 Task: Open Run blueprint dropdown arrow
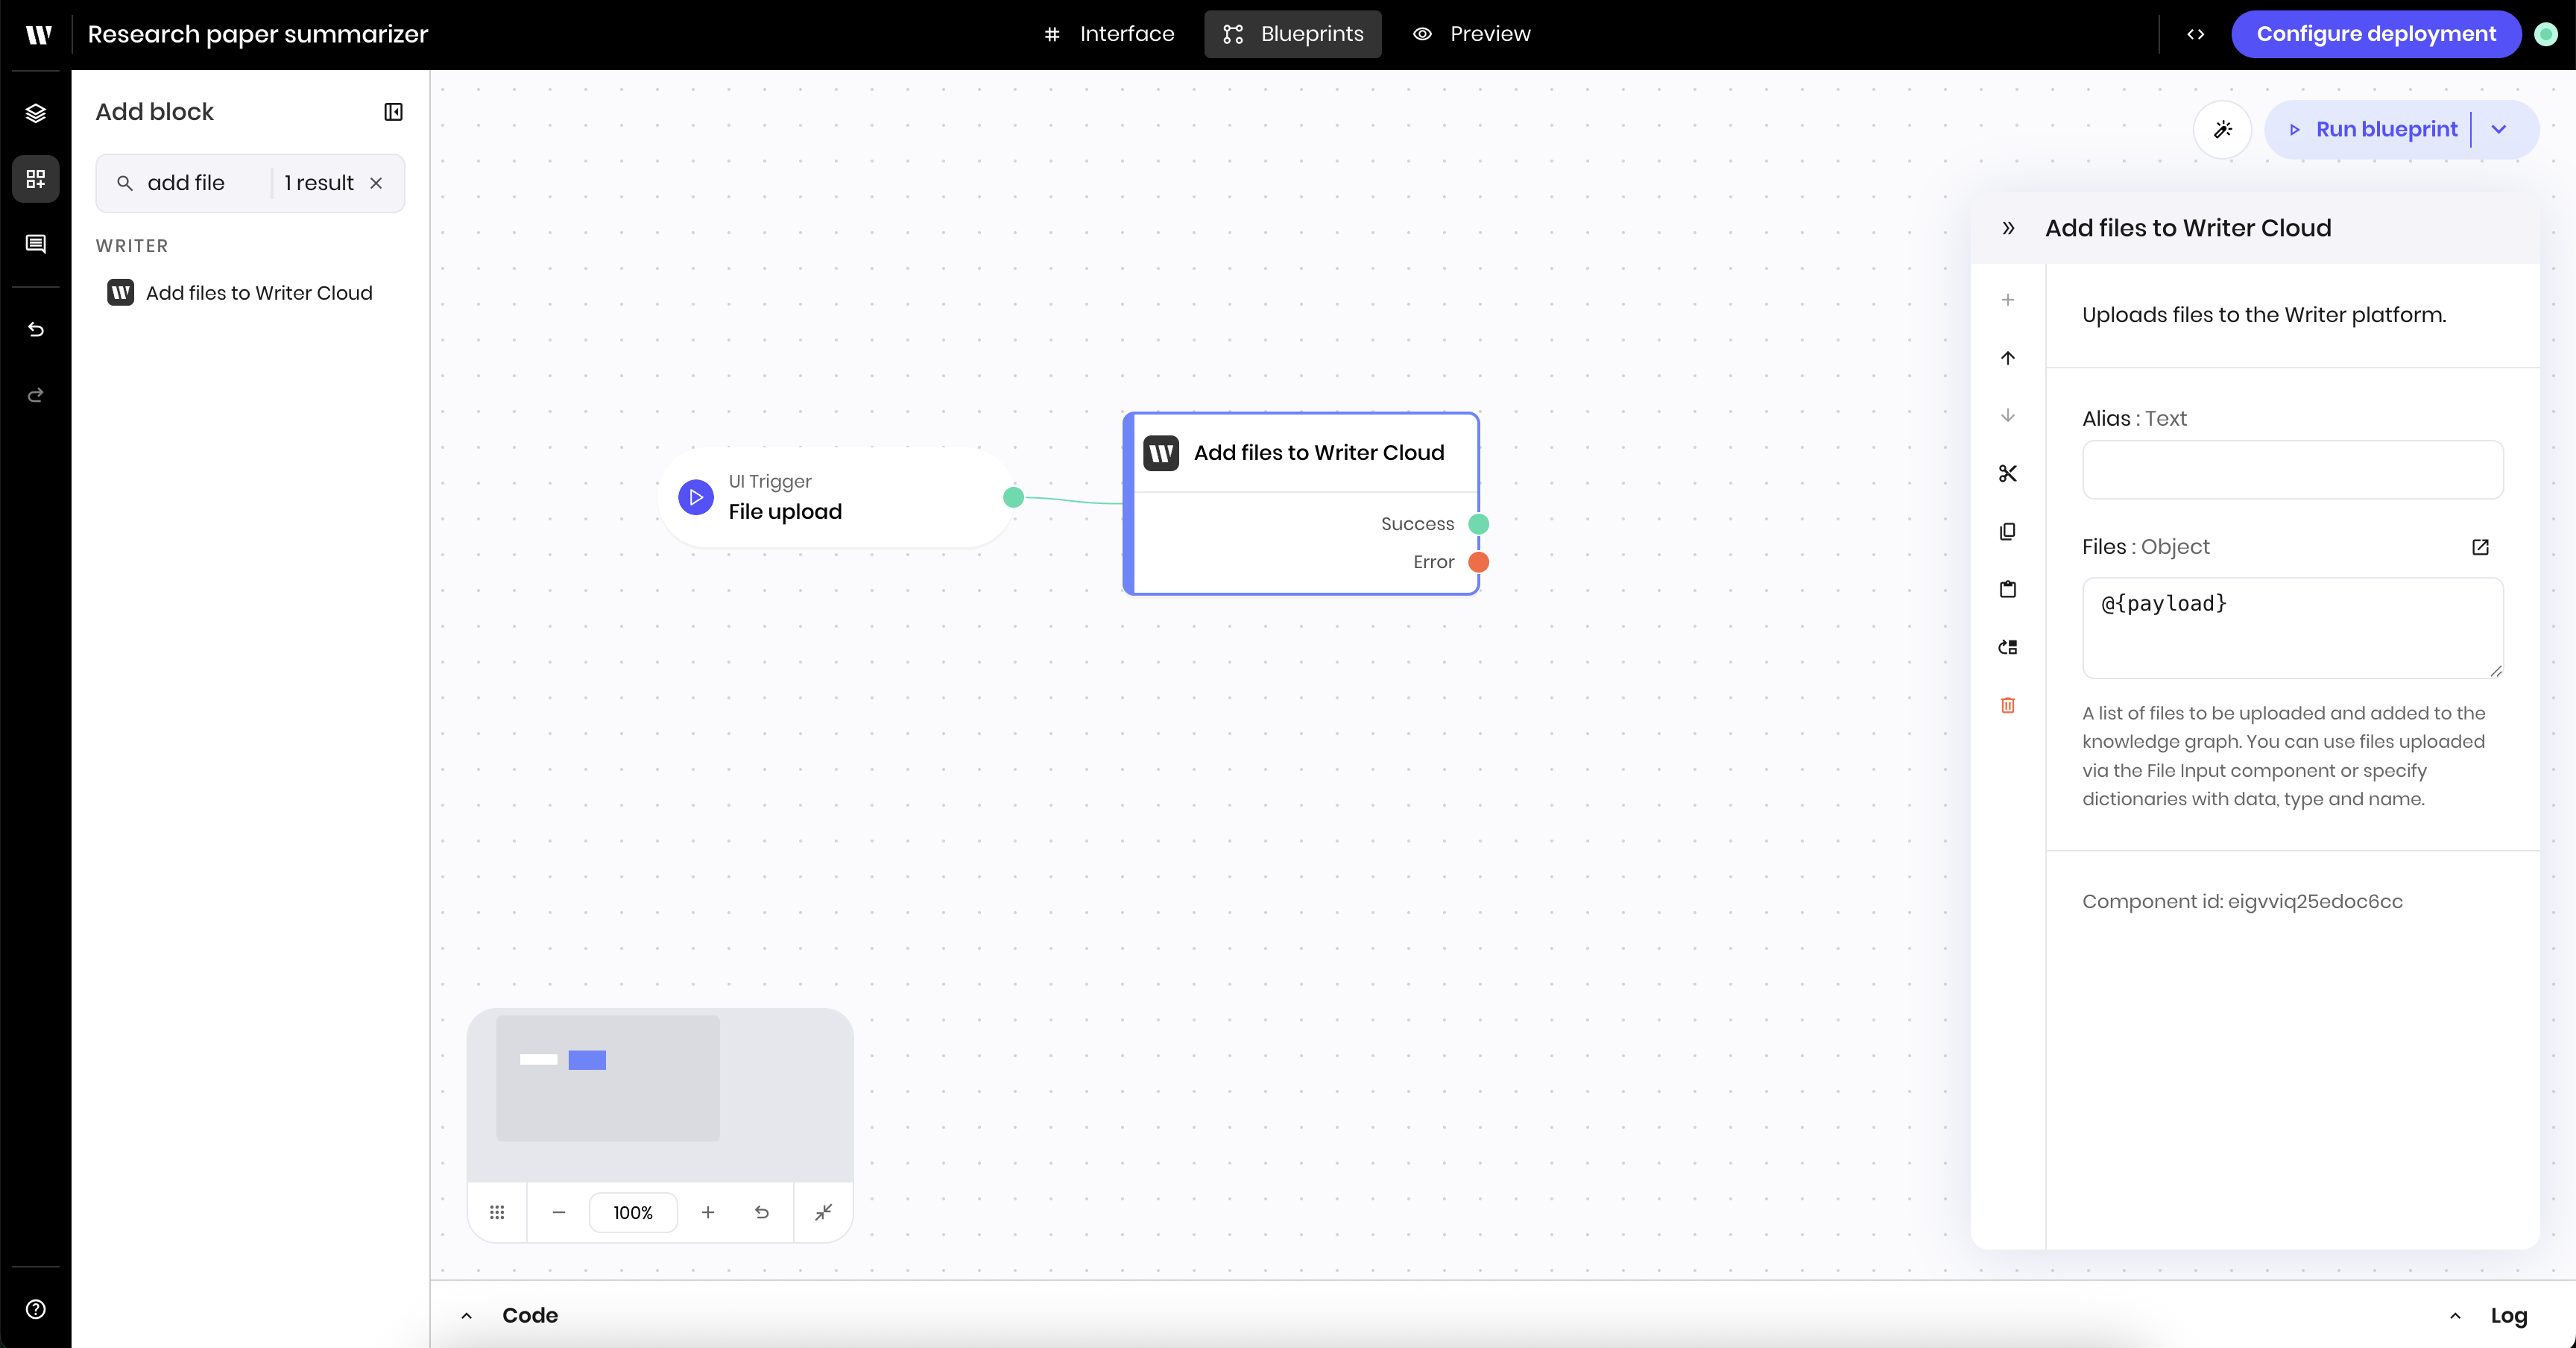tap(2499, 129)
